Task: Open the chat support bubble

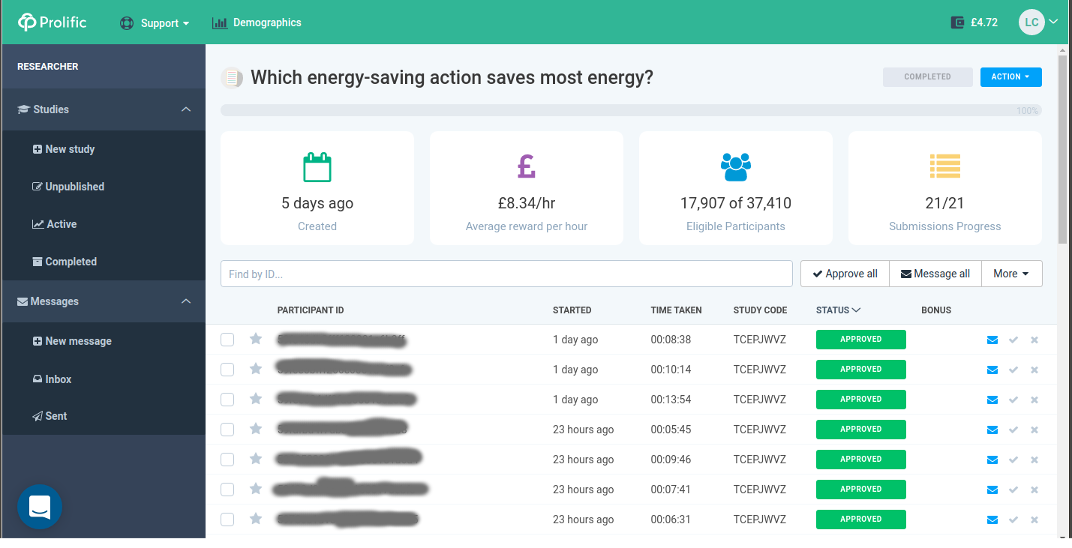Action: [x=40, y=507]
